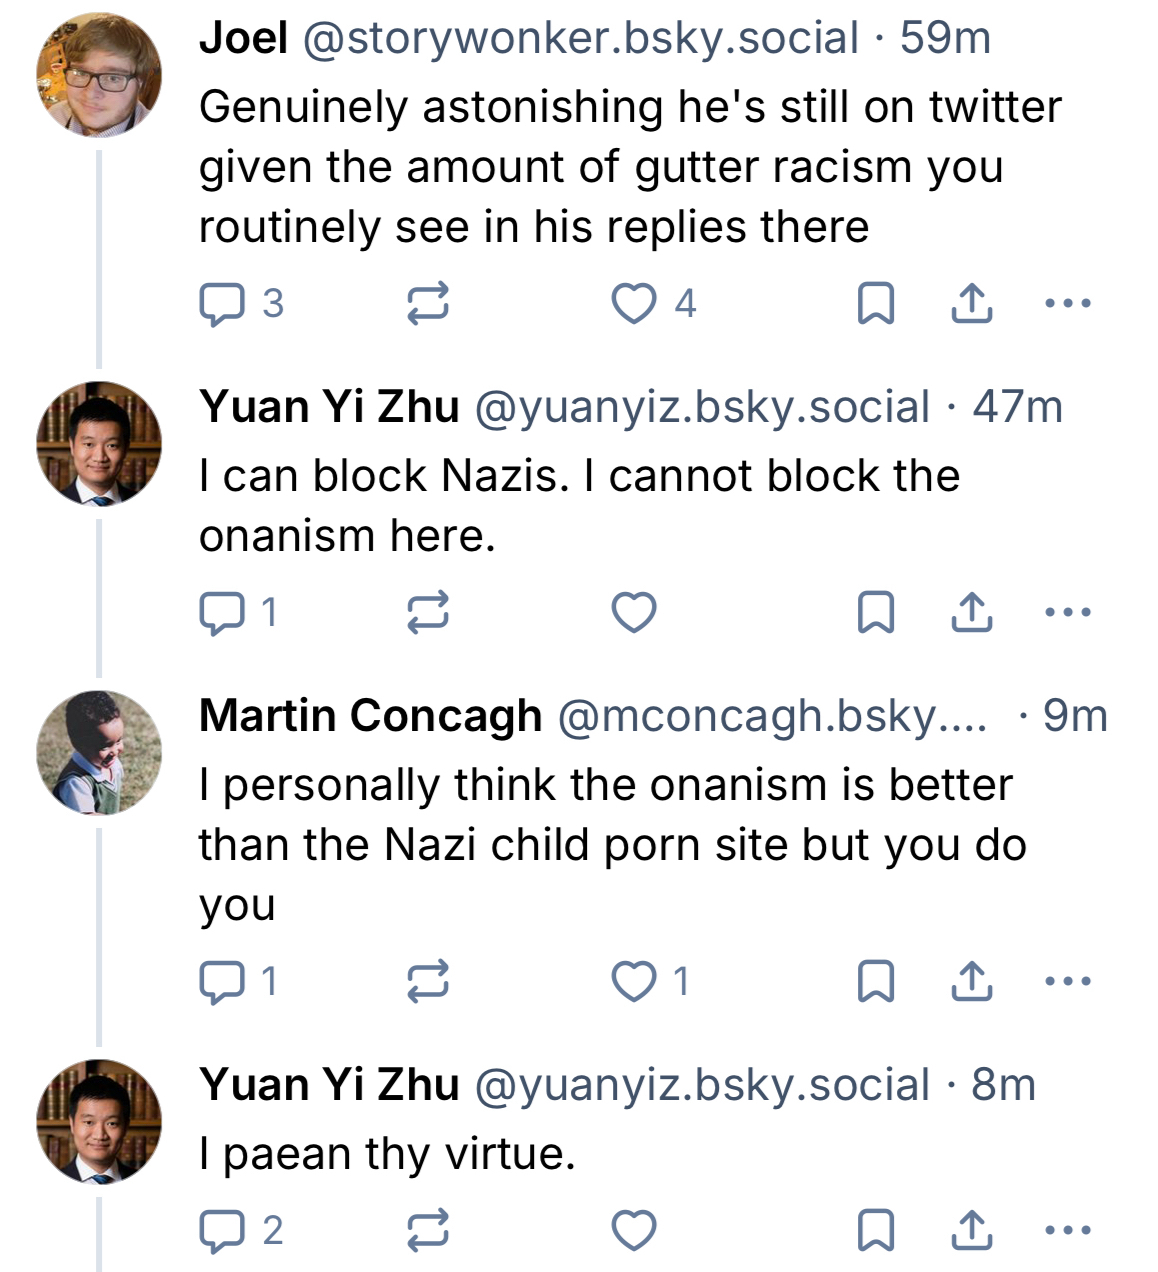Visit the @storywonker.bsky.social handle
The width and height of the screenshot is (1158, 1272).
pyautogui.click(x=580, y=39)
